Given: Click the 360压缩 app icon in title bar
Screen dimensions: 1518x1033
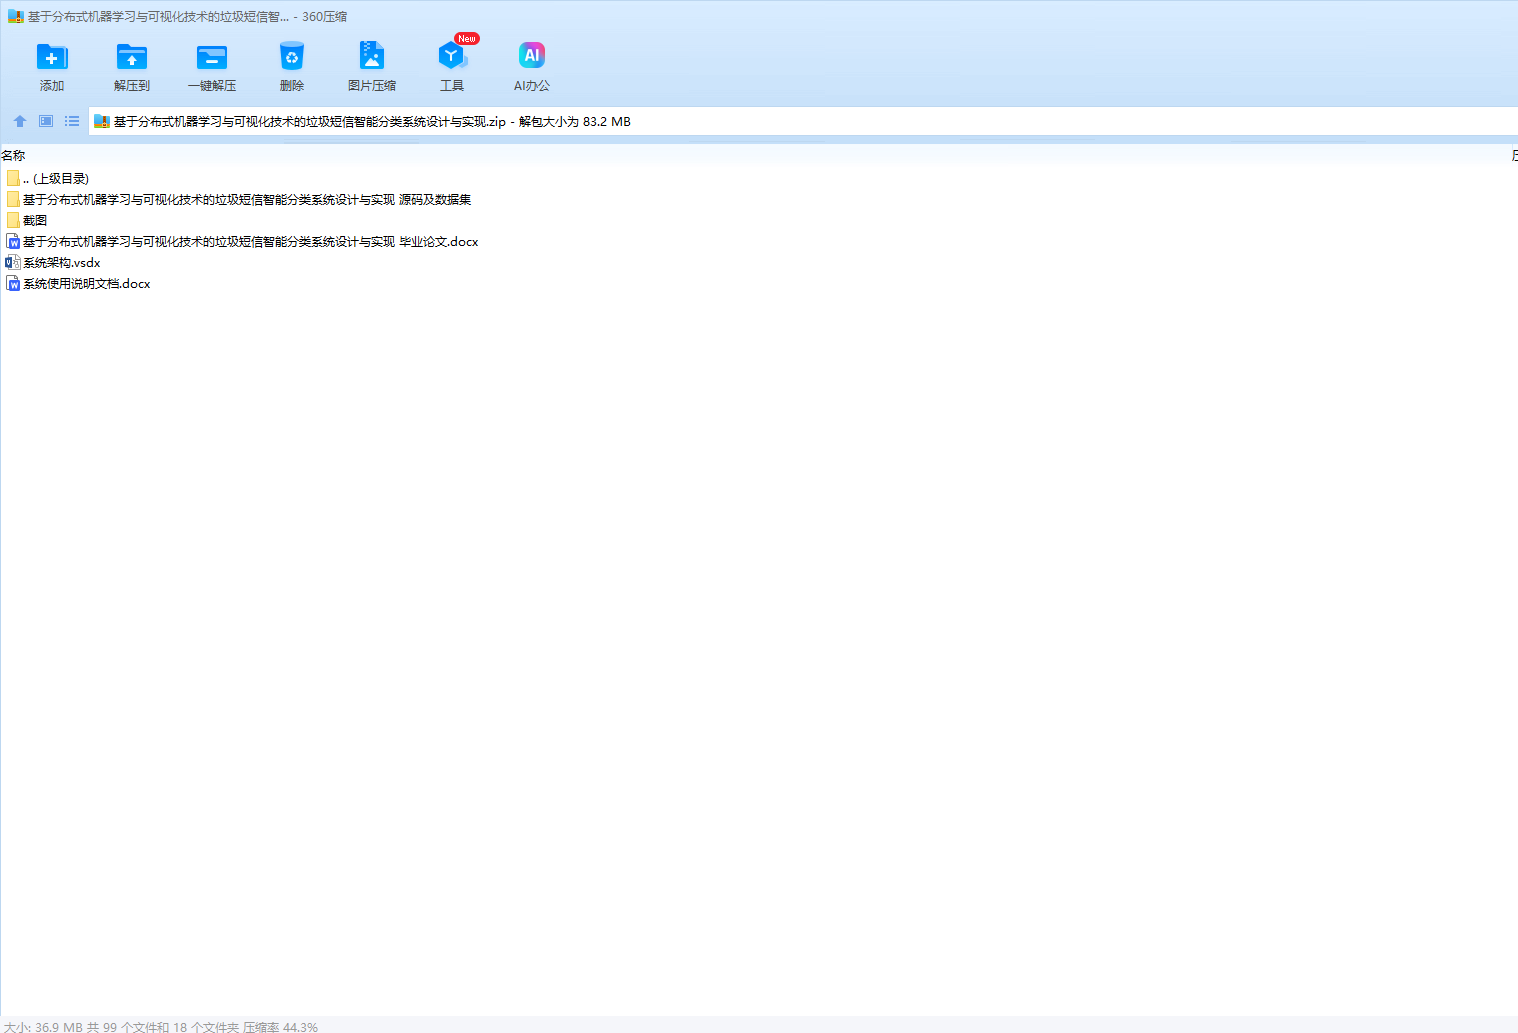Looking at the screenshot, I should (16, 16).
